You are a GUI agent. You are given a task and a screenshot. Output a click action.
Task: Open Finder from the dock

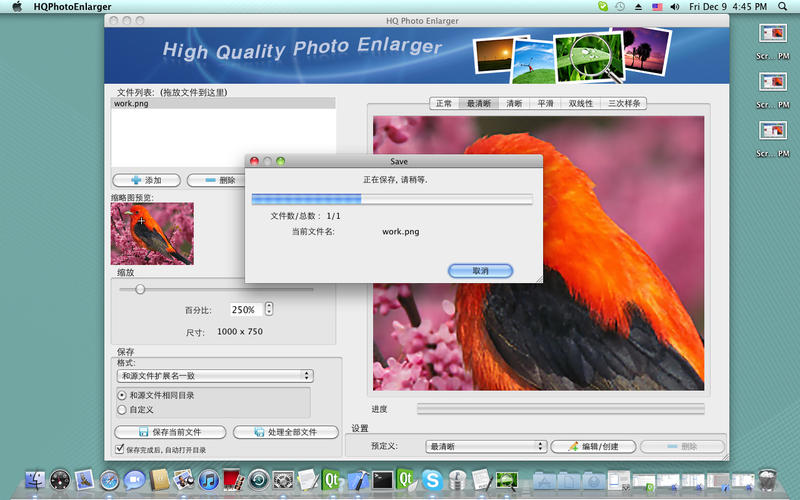click(x=36, y=480)
